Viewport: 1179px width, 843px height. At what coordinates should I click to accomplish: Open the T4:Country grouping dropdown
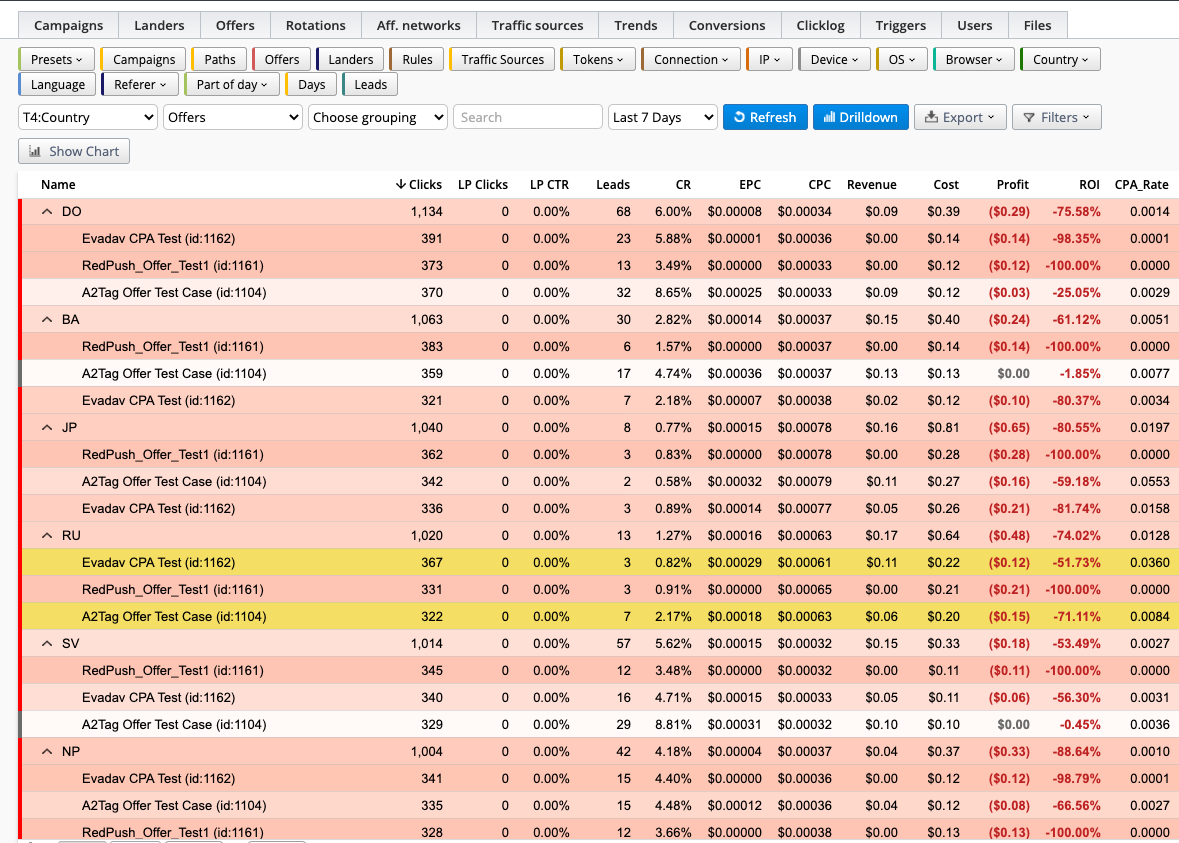87,117
